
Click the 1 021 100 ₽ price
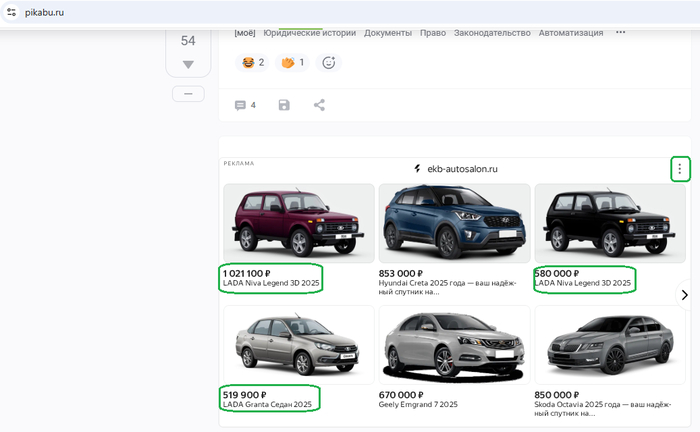[246, 274]
